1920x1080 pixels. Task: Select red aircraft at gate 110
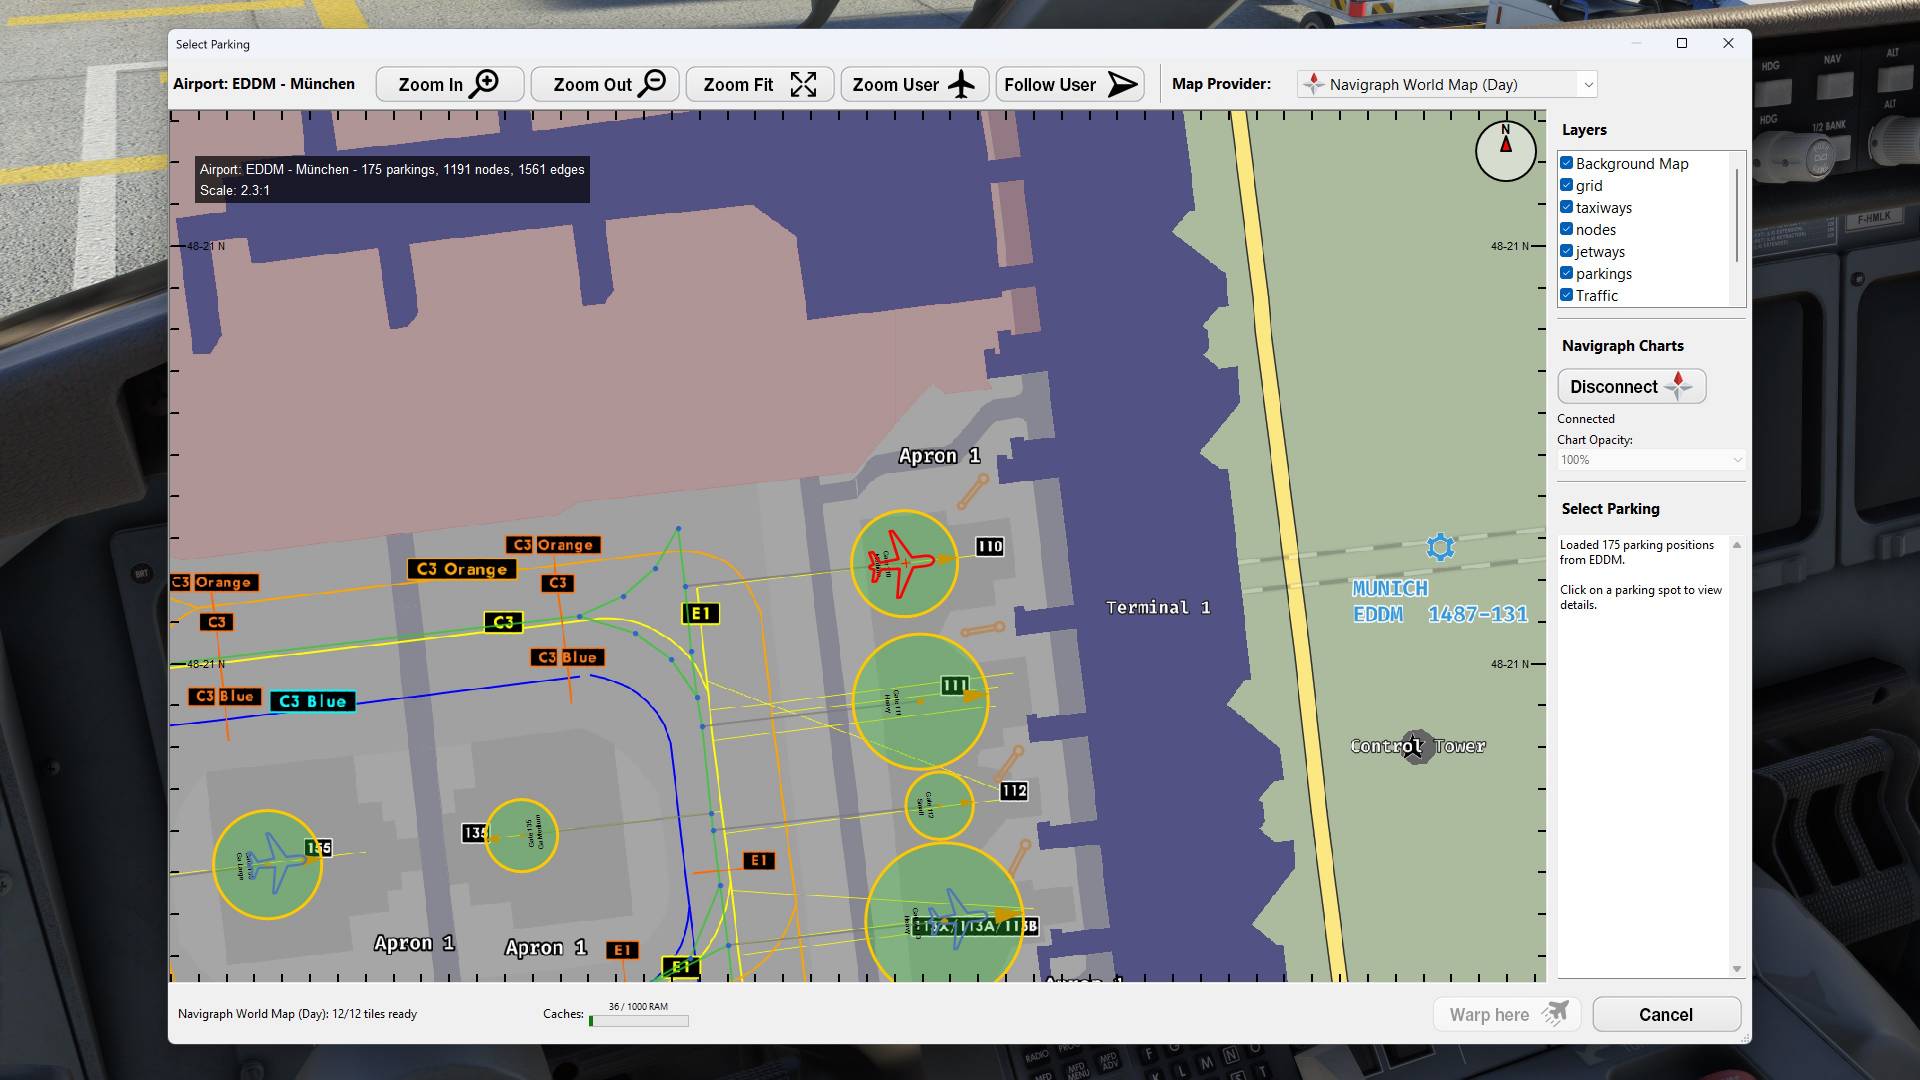[903, 564]
